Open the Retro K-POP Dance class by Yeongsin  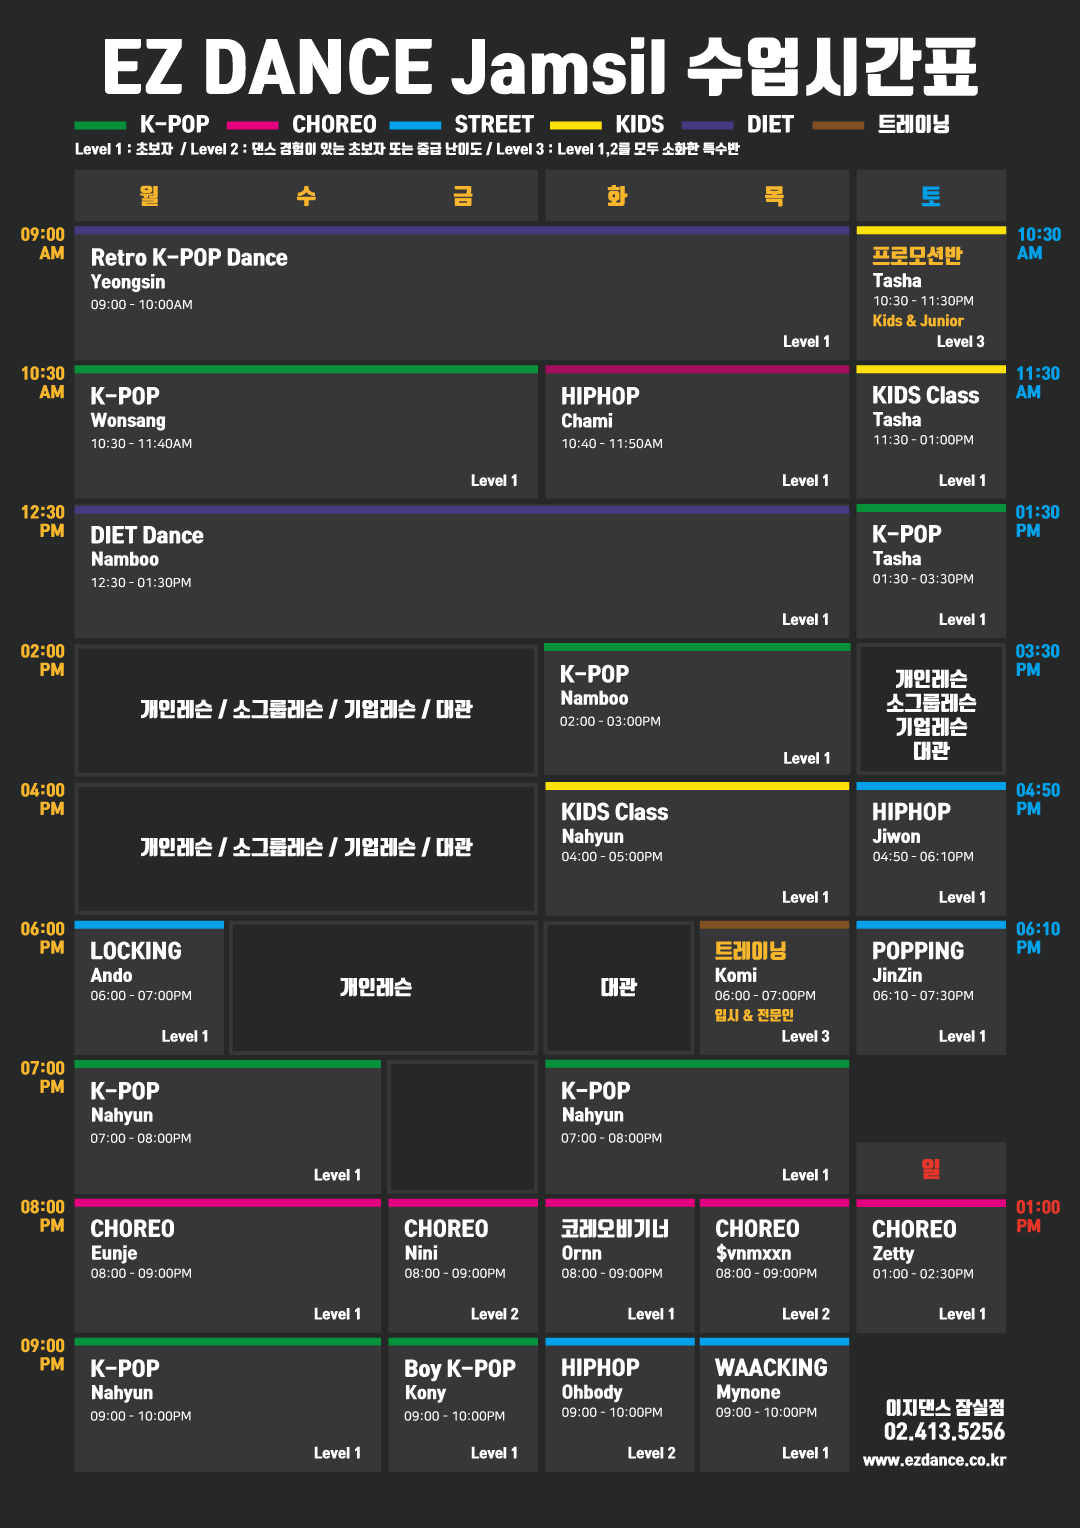tap(461, 293)
